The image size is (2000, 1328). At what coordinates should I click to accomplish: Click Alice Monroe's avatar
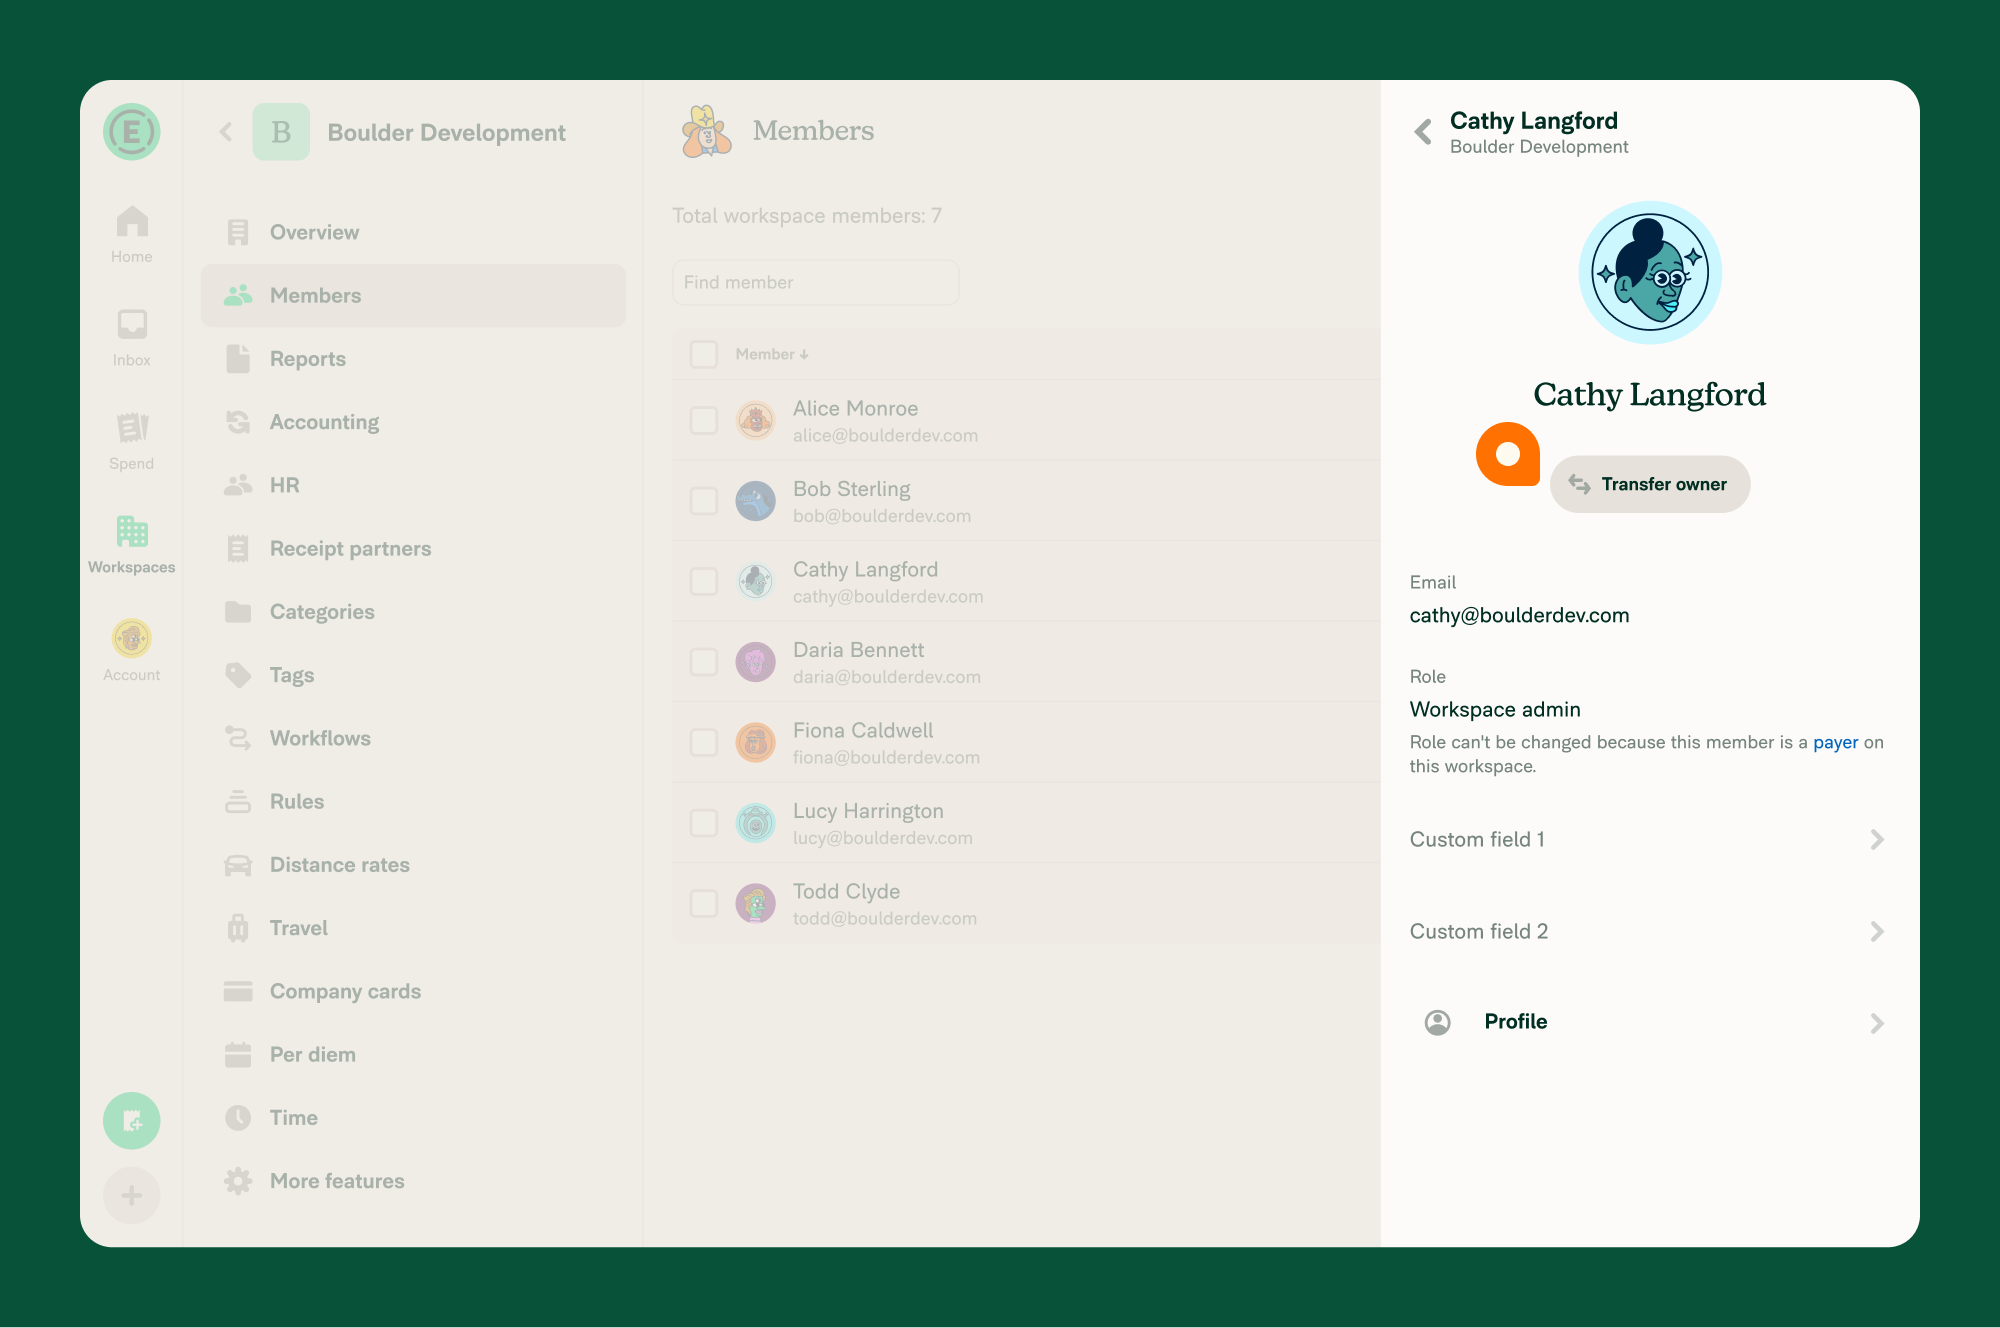point(755,421)
